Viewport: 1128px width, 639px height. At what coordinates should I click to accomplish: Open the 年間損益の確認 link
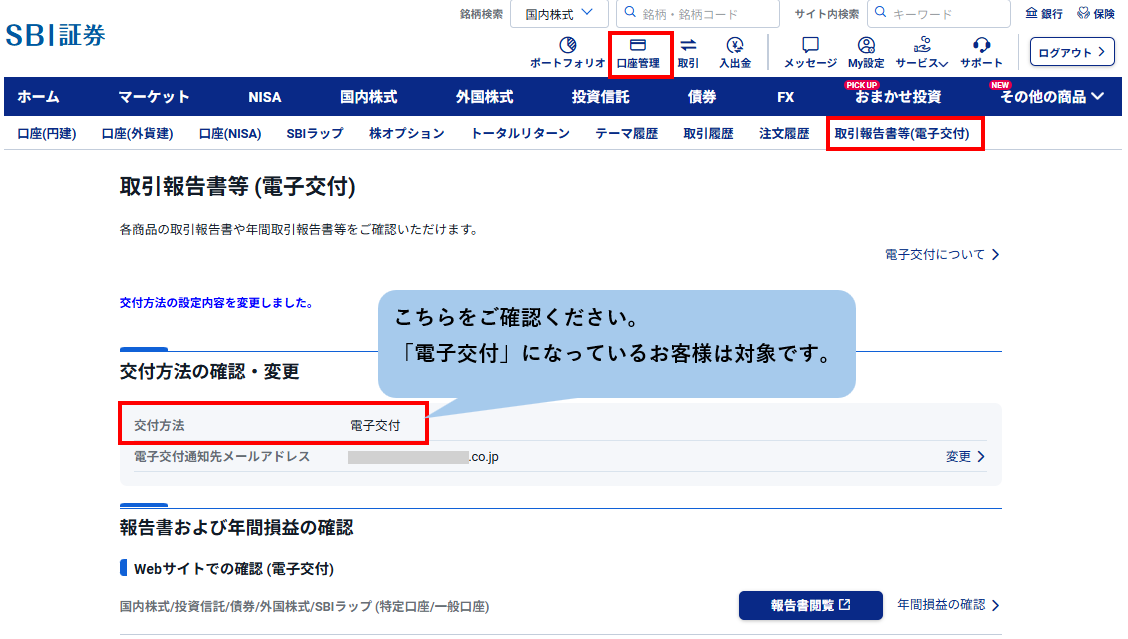pos(949,604)
